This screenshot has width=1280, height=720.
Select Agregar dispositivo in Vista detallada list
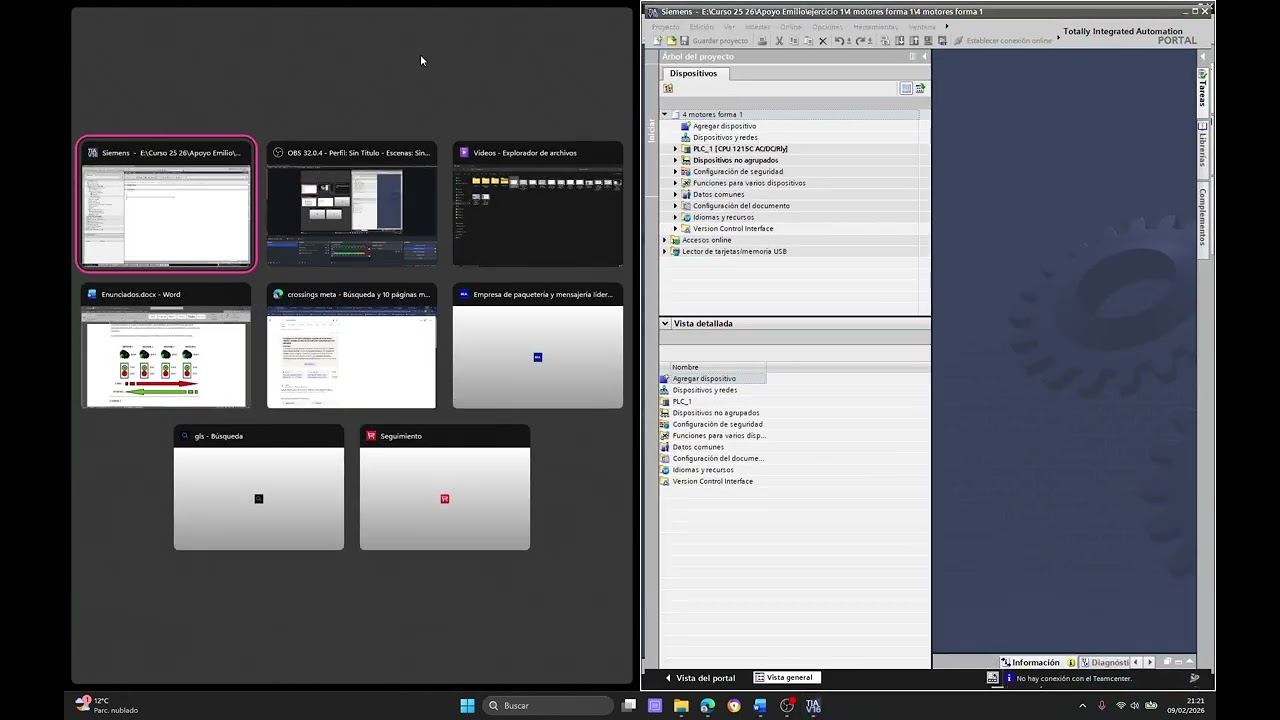[704, 379]
